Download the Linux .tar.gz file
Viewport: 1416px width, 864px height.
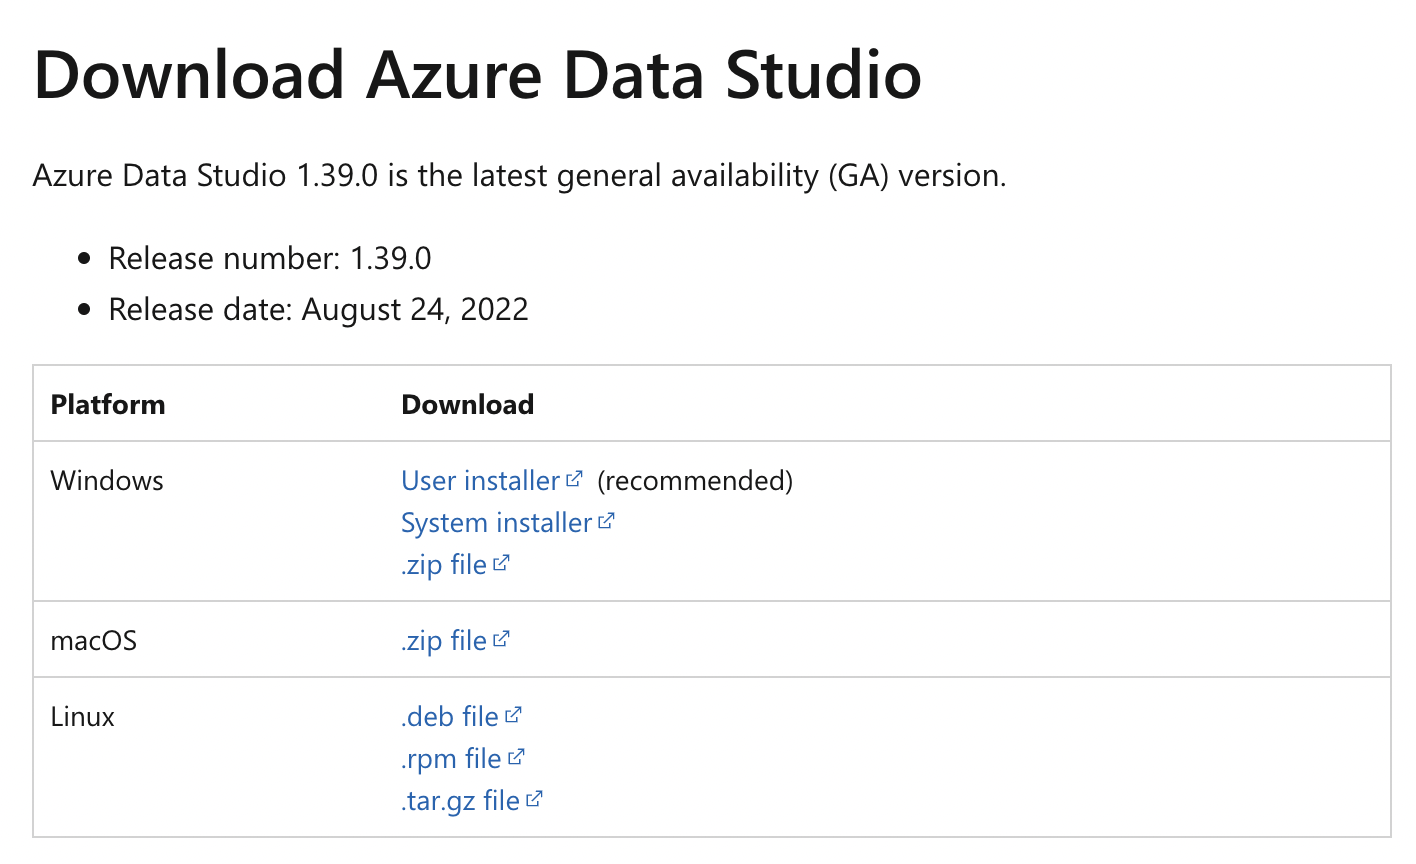(466, 800)
